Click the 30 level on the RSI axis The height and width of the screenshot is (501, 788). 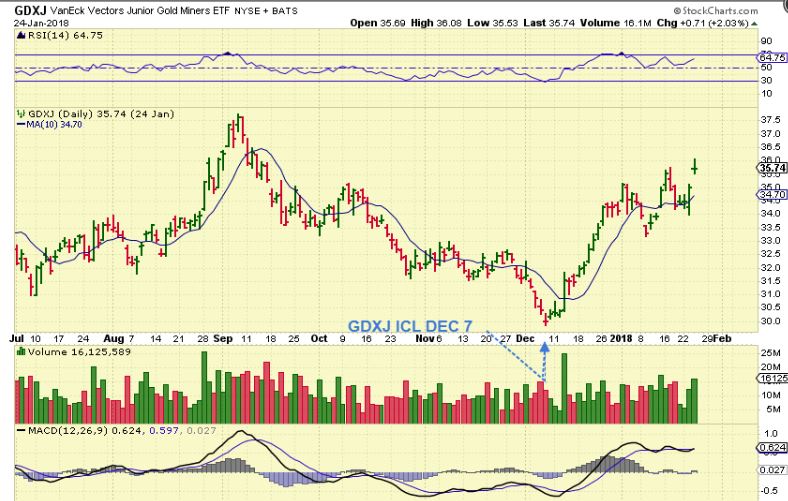[x=766, y=80]
